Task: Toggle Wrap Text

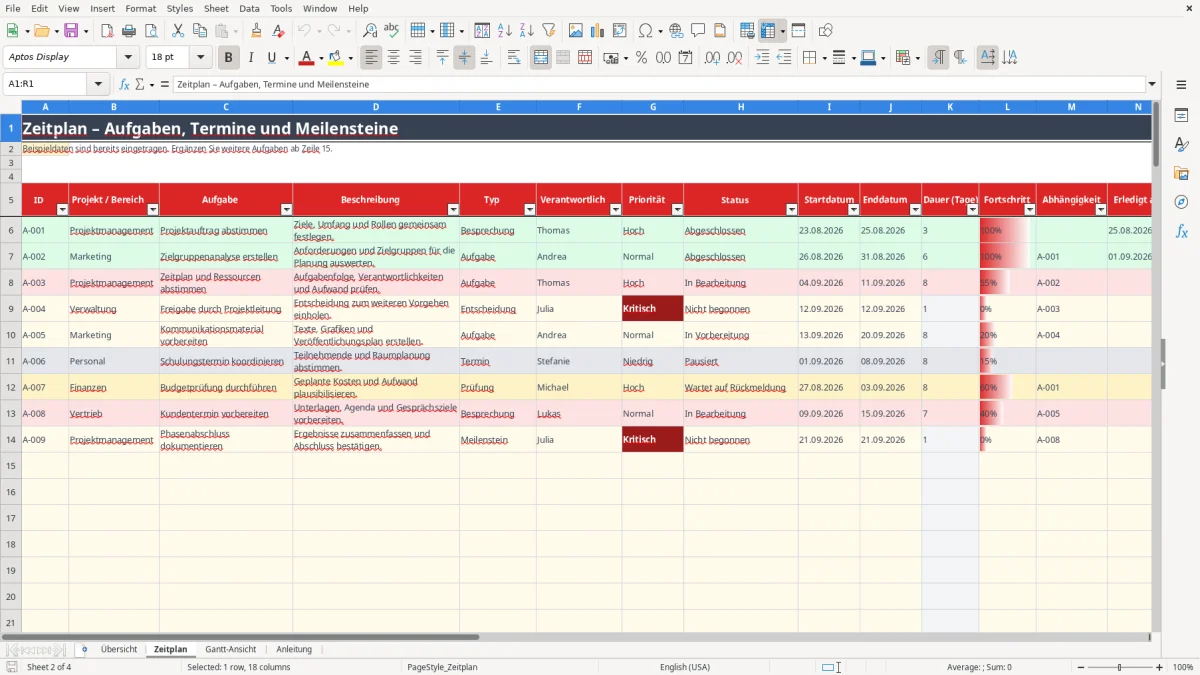Action: (x=514, y=58)
